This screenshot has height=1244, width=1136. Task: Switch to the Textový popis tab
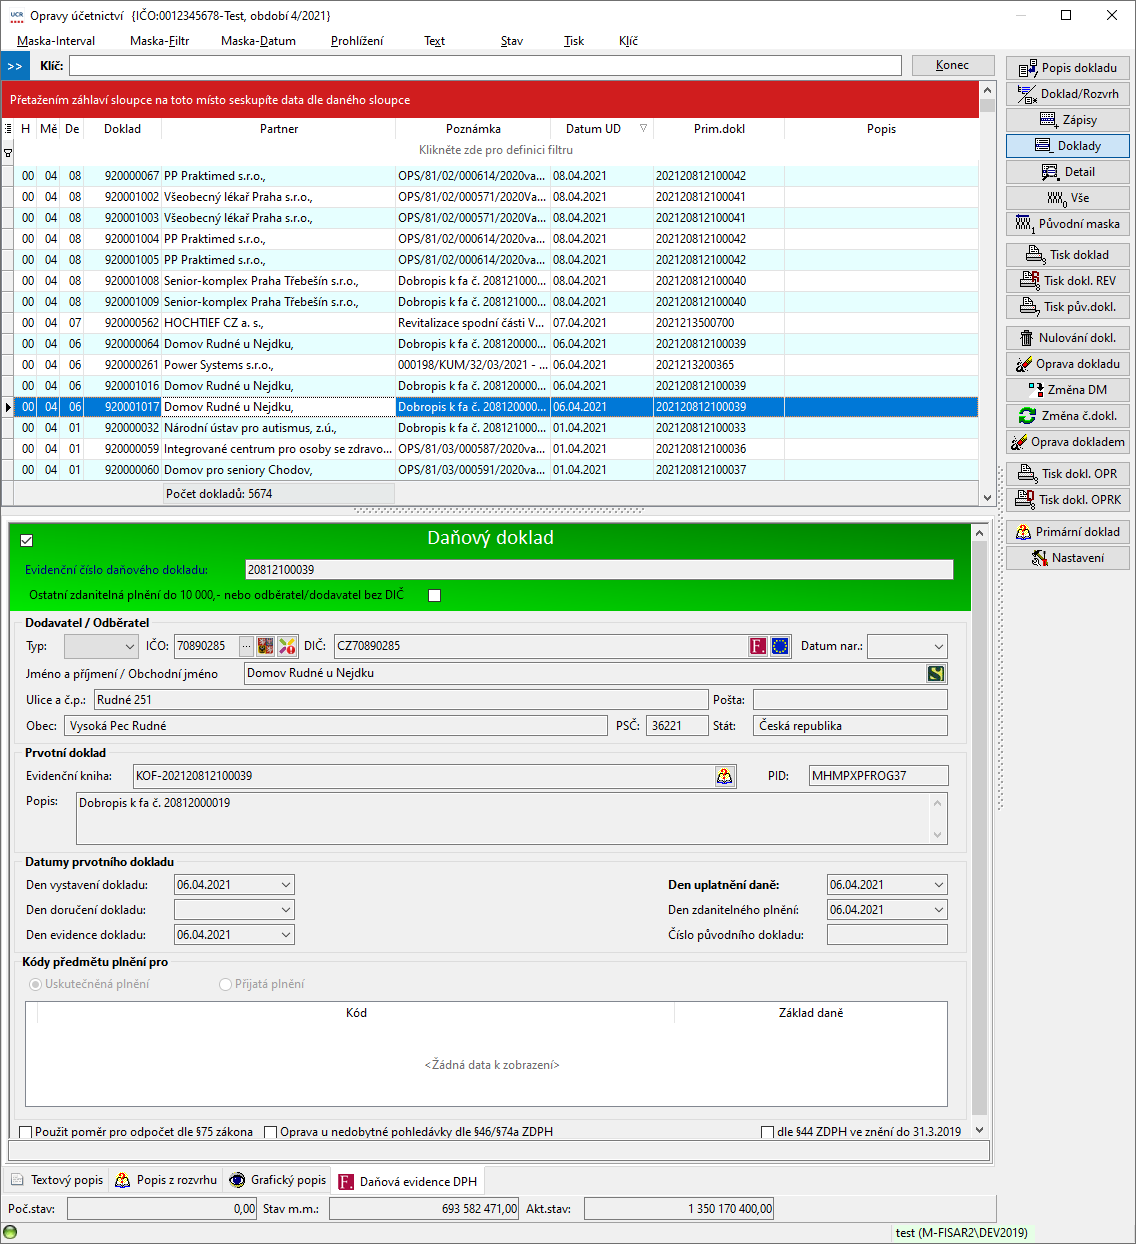click(57, 1180)
